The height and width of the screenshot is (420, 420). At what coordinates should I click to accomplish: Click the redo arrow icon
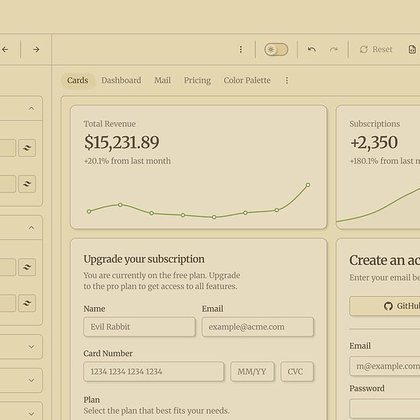pos(333,49)
